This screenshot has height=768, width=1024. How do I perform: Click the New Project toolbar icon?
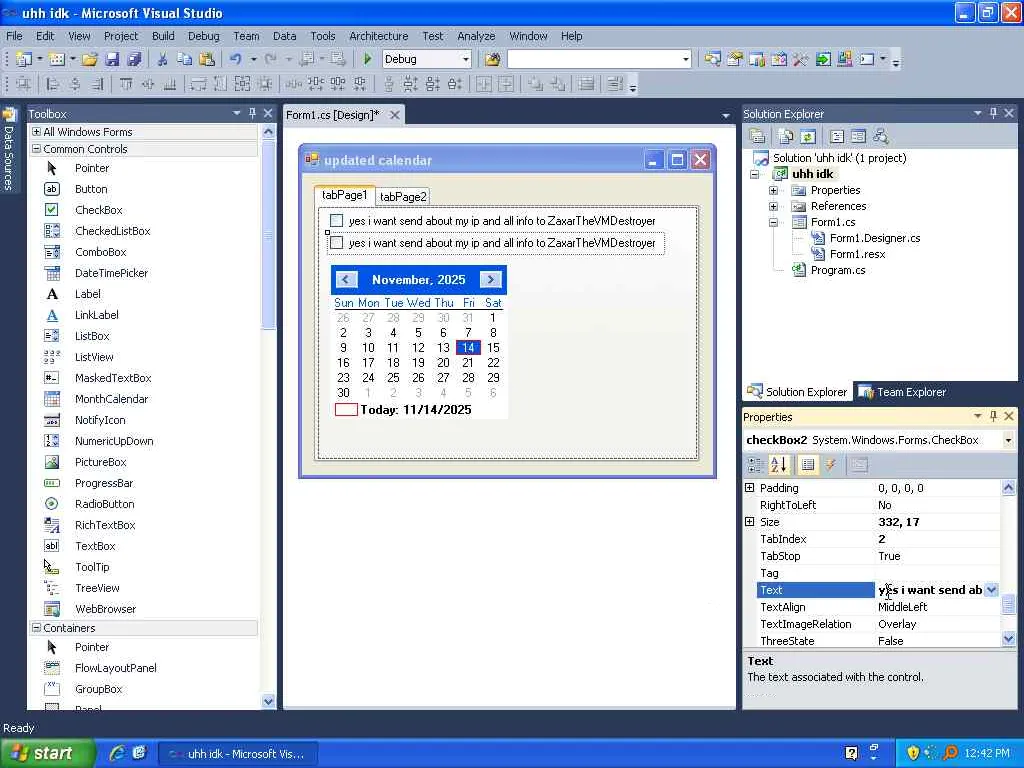pyautogui.click(x=24, y=59)
